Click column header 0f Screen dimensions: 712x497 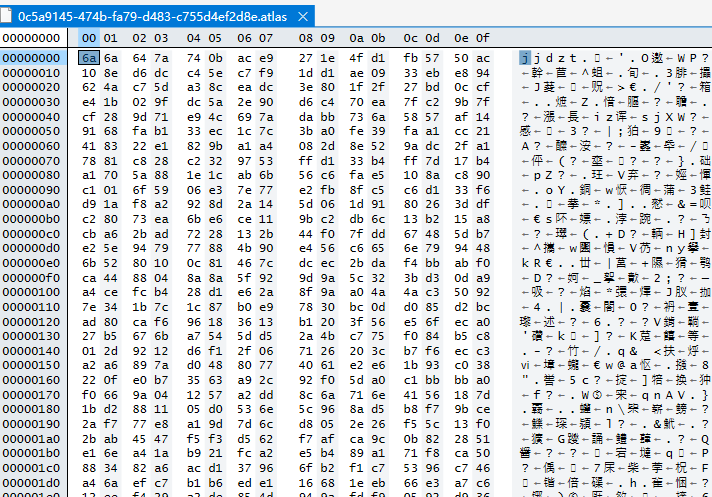coord(483,38)
